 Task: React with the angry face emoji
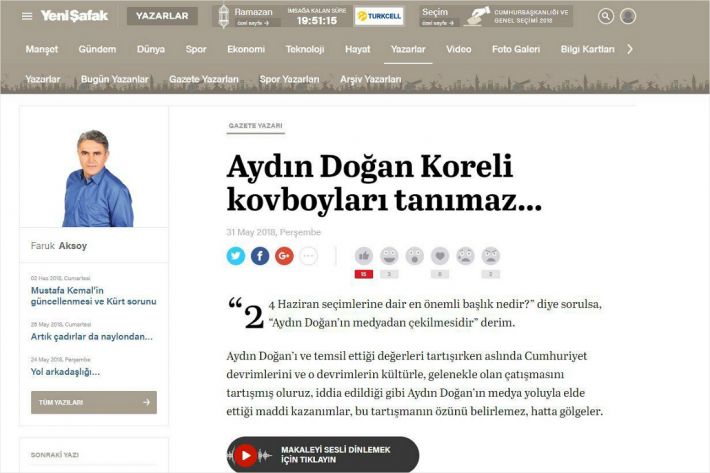pyautogui.click(x=491, y=256)
